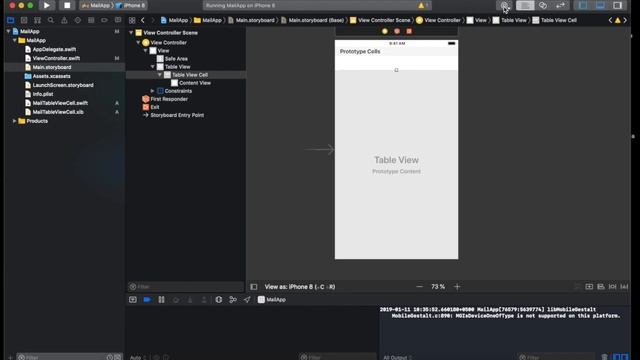Jump to previous issue arrow
This screenshot has height=360, width=640.
[611, 20]
